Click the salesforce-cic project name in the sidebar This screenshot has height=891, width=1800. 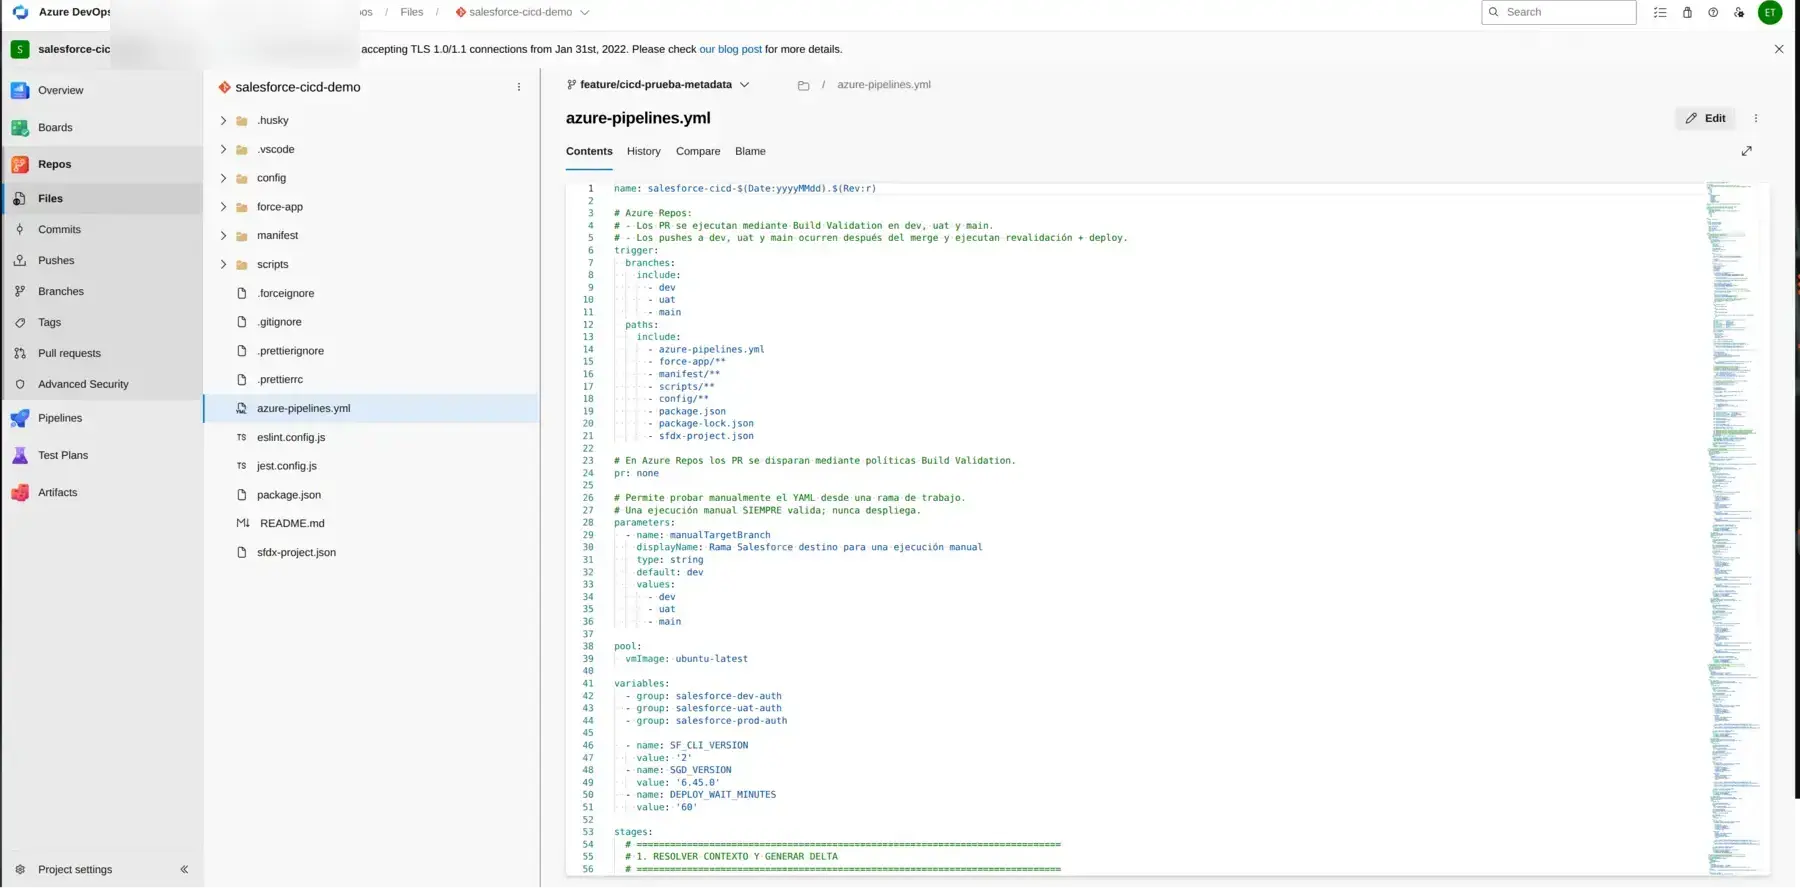click(74, 49)
